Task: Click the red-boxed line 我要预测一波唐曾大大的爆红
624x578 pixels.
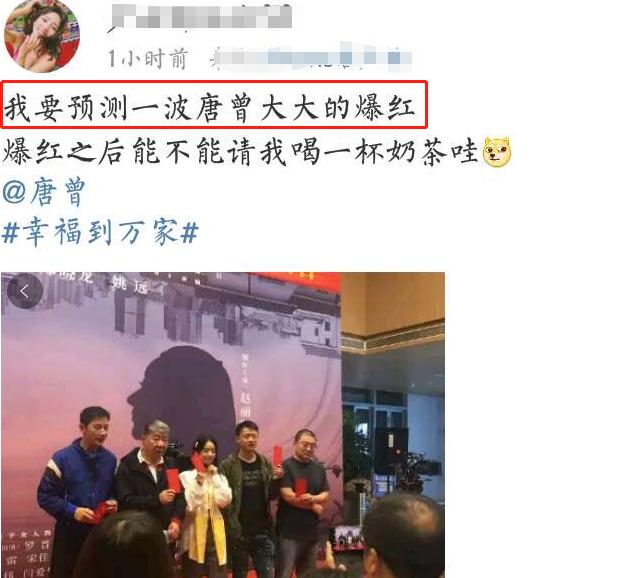Action: 214,105
